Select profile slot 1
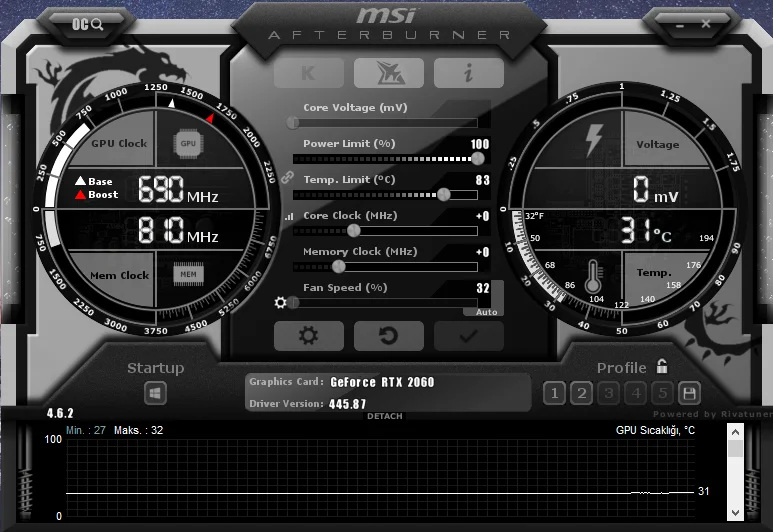The height and width of the screenshot is (532, 773). click(555, 393)
